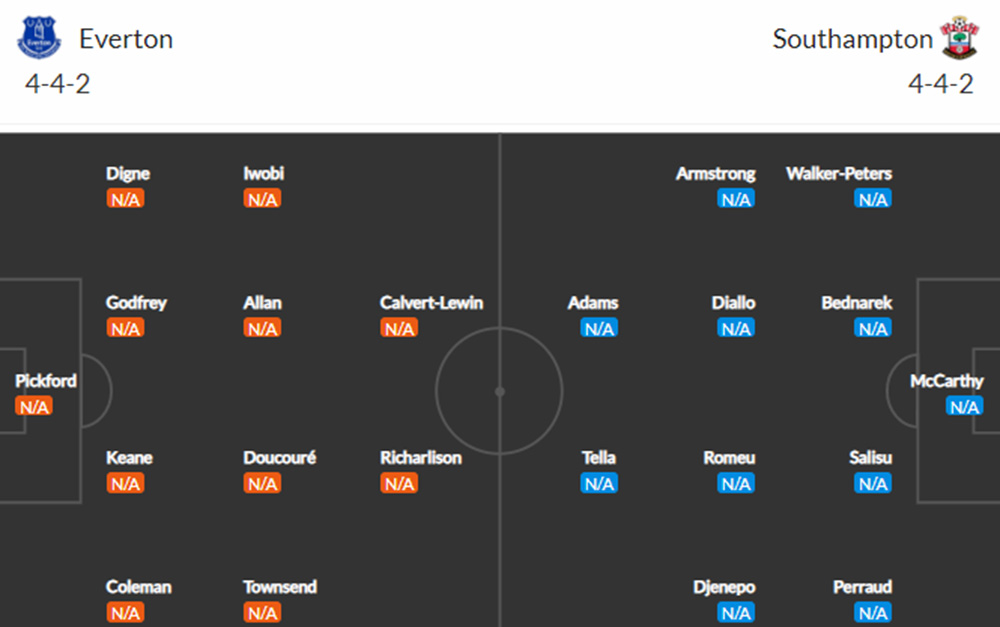View Doucouré's player details
This screenshot has height=627, width=1000.
pos(279,457)
